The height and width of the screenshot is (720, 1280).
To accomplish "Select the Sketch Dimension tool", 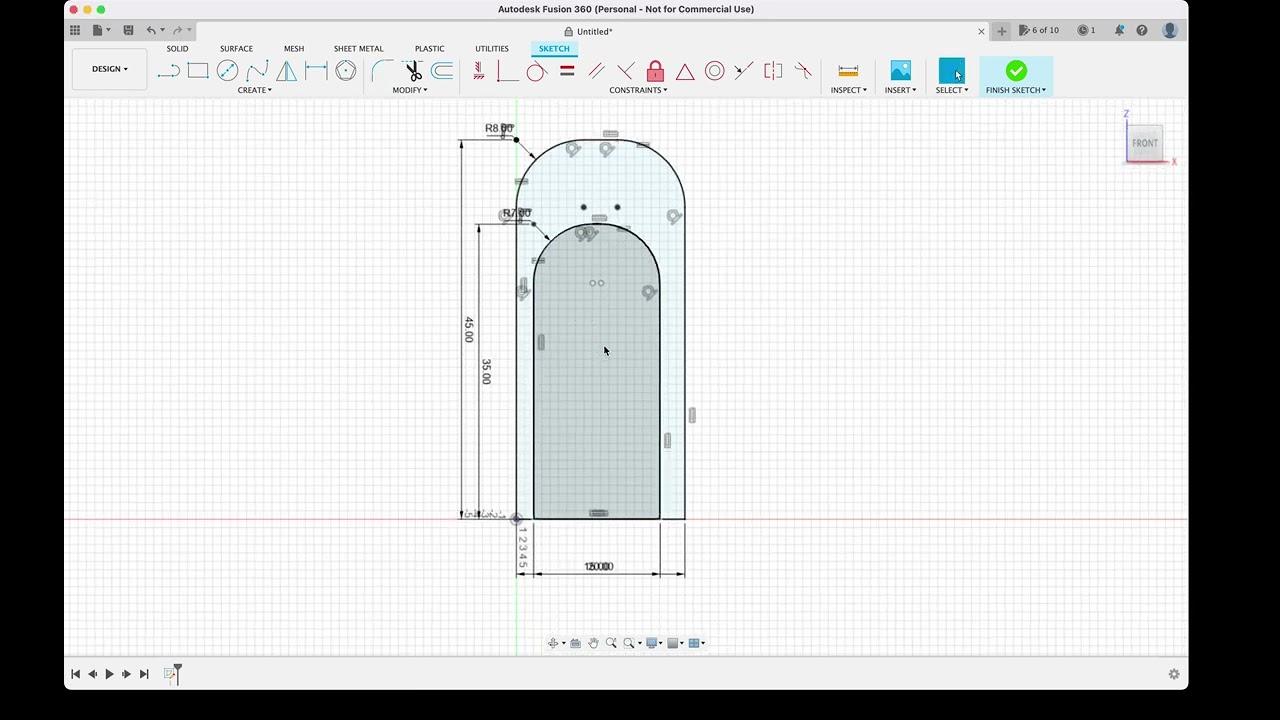I will [x=316, y=71].
